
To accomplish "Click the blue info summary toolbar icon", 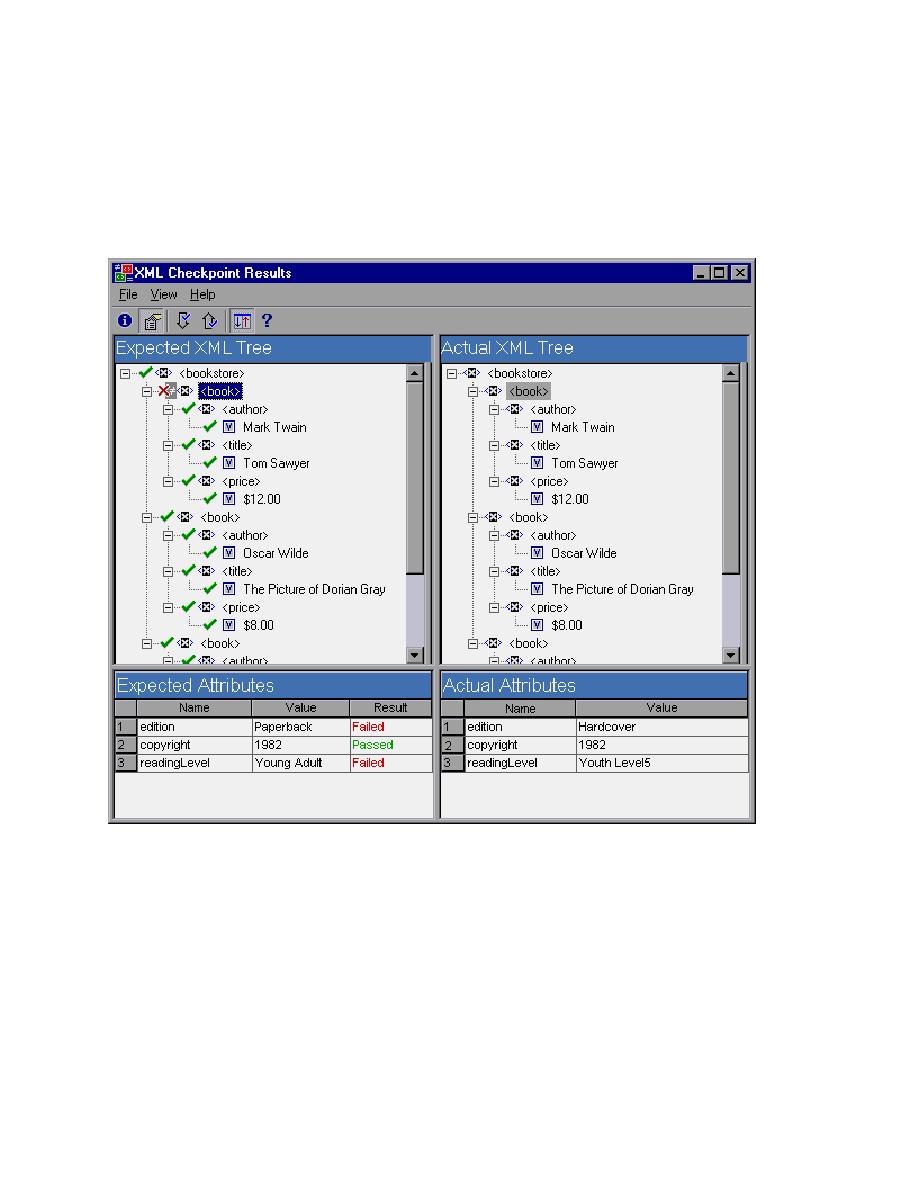I will (x=125, y=321).
